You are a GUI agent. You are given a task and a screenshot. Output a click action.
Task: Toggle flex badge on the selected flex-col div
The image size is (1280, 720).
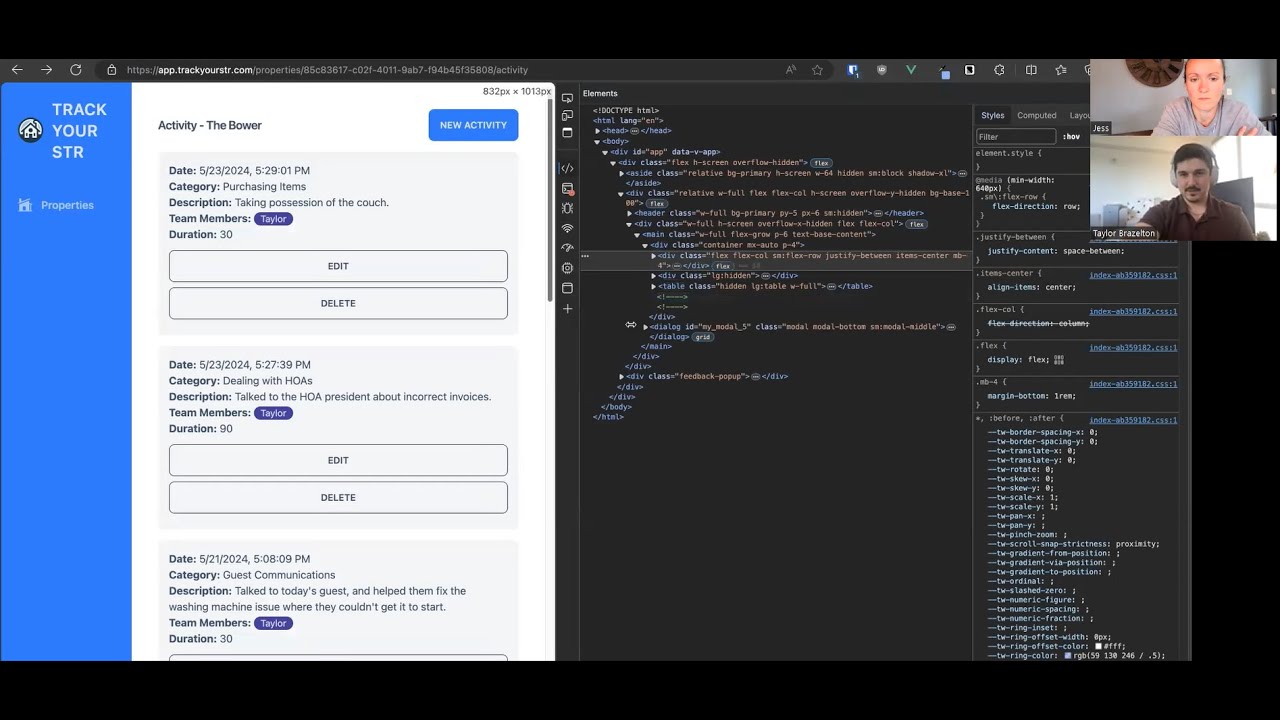click(x=722, y=266)
